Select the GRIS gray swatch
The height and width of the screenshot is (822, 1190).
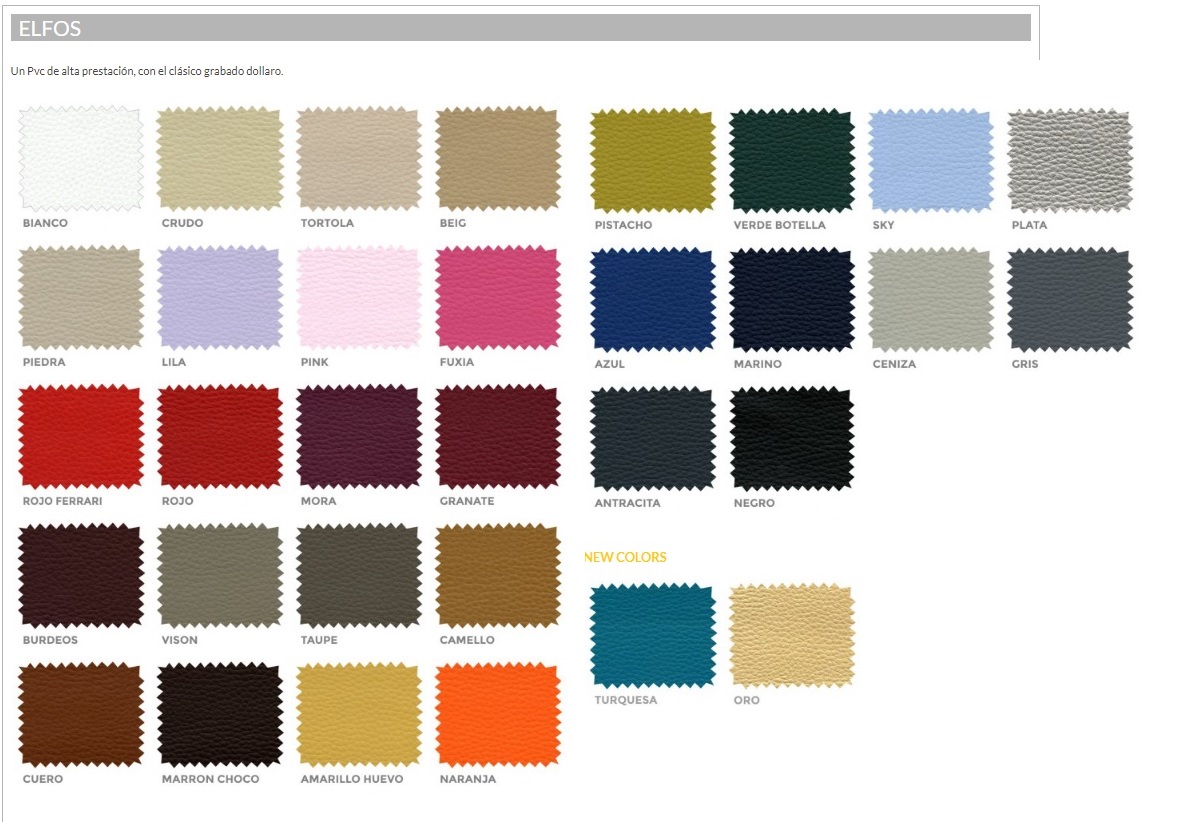pyautogui.click(x=1070, y=300)
